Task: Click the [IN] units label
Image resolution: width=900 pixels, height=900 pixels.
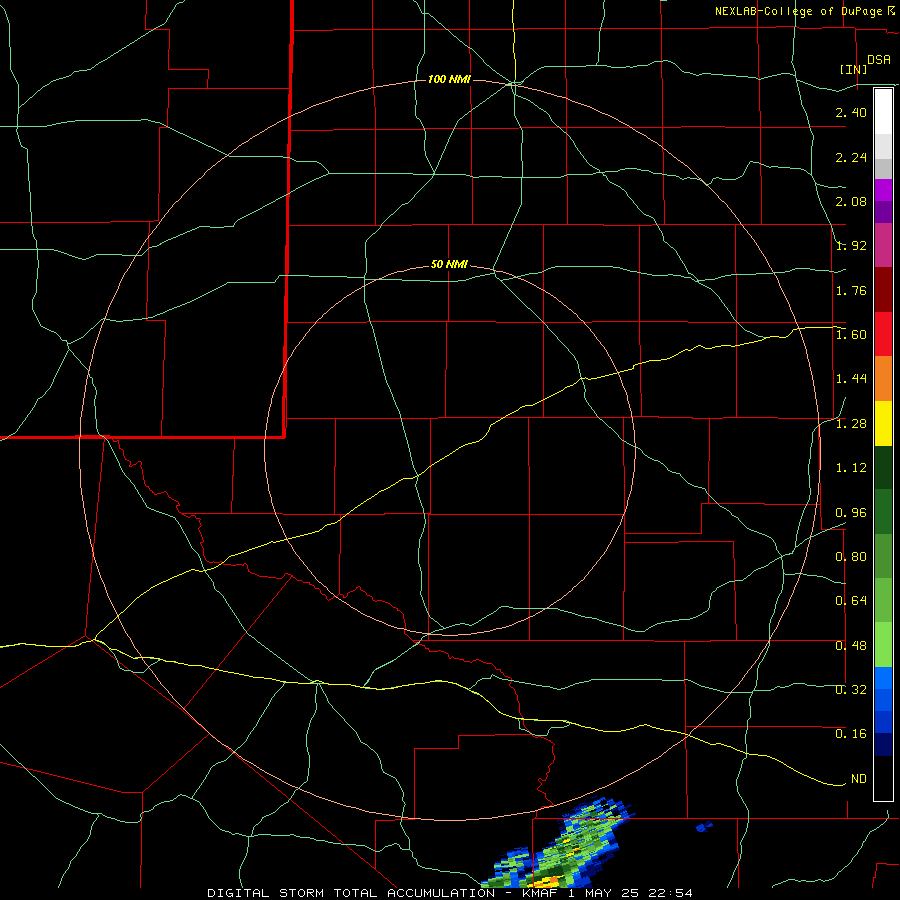Action: tap(853, 69)
